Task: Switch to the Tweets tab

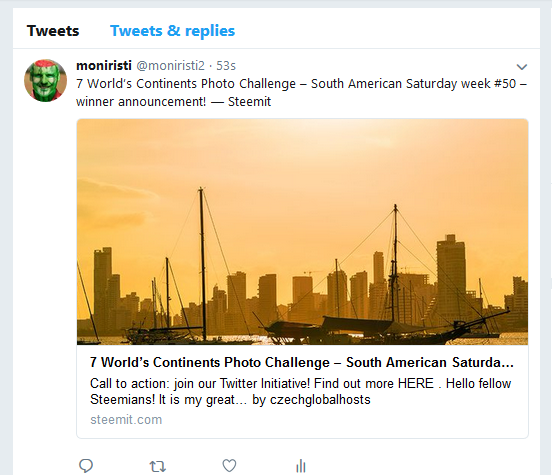Action: pyautogui.click(x=53, y=31)
